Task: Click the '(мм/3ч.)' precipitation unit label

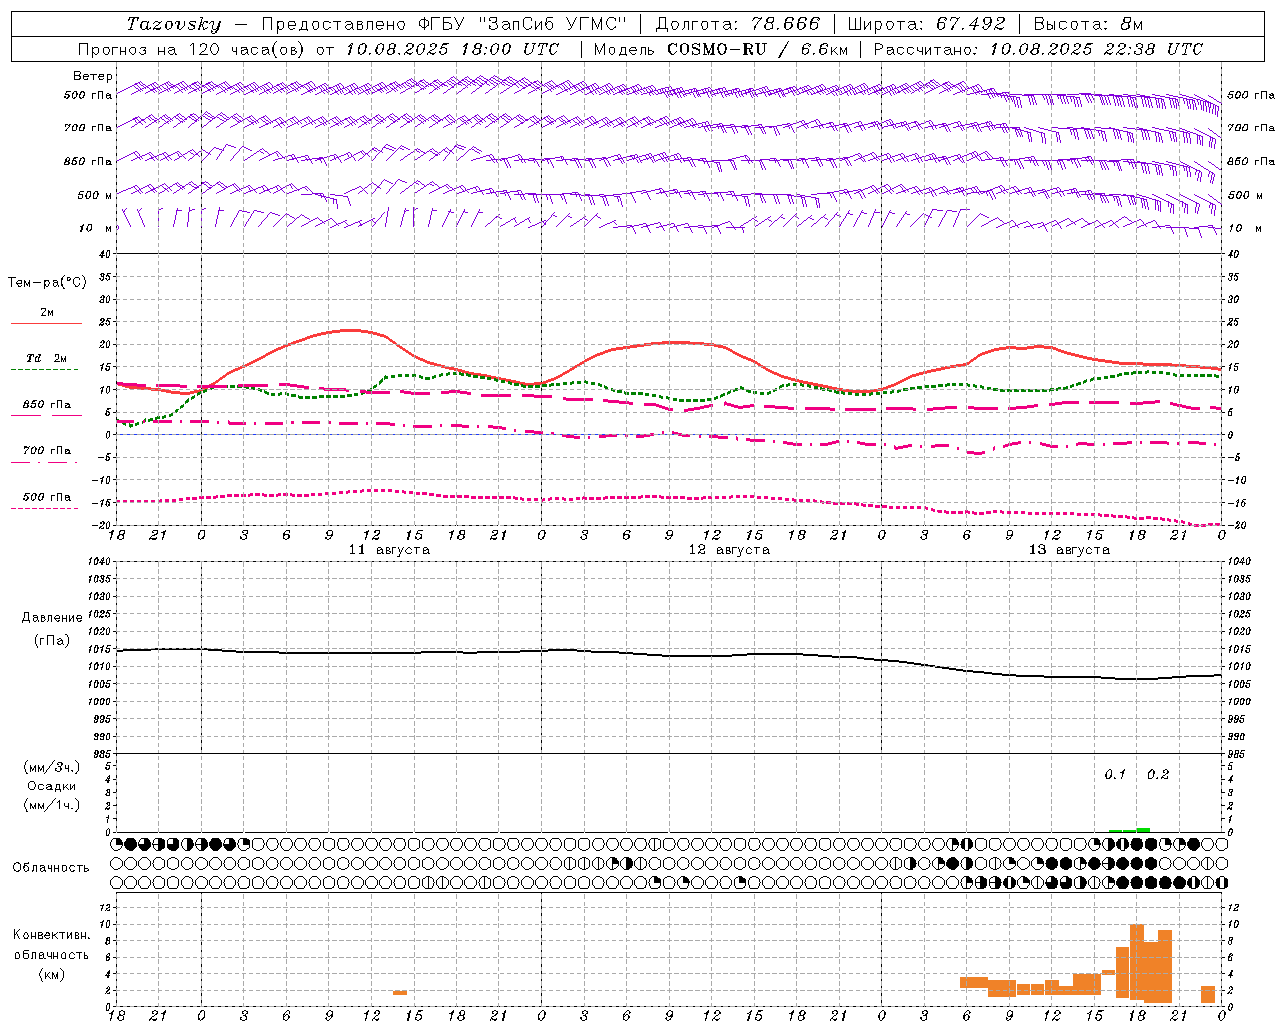Action: tap(52, 767)
